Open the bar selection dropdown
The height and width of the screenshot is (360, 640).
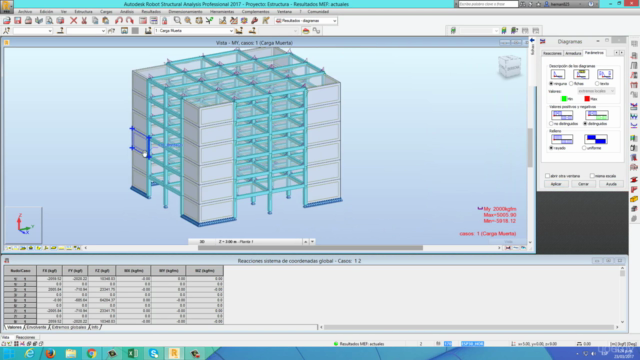86,31
